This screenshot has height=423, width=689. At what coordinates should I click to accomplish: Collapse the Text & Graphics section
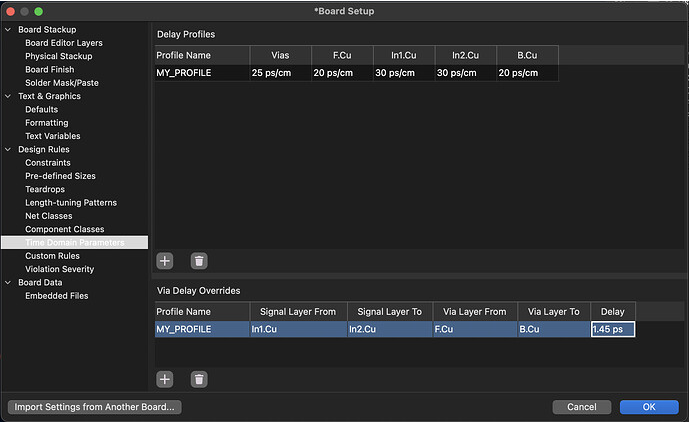9,97
